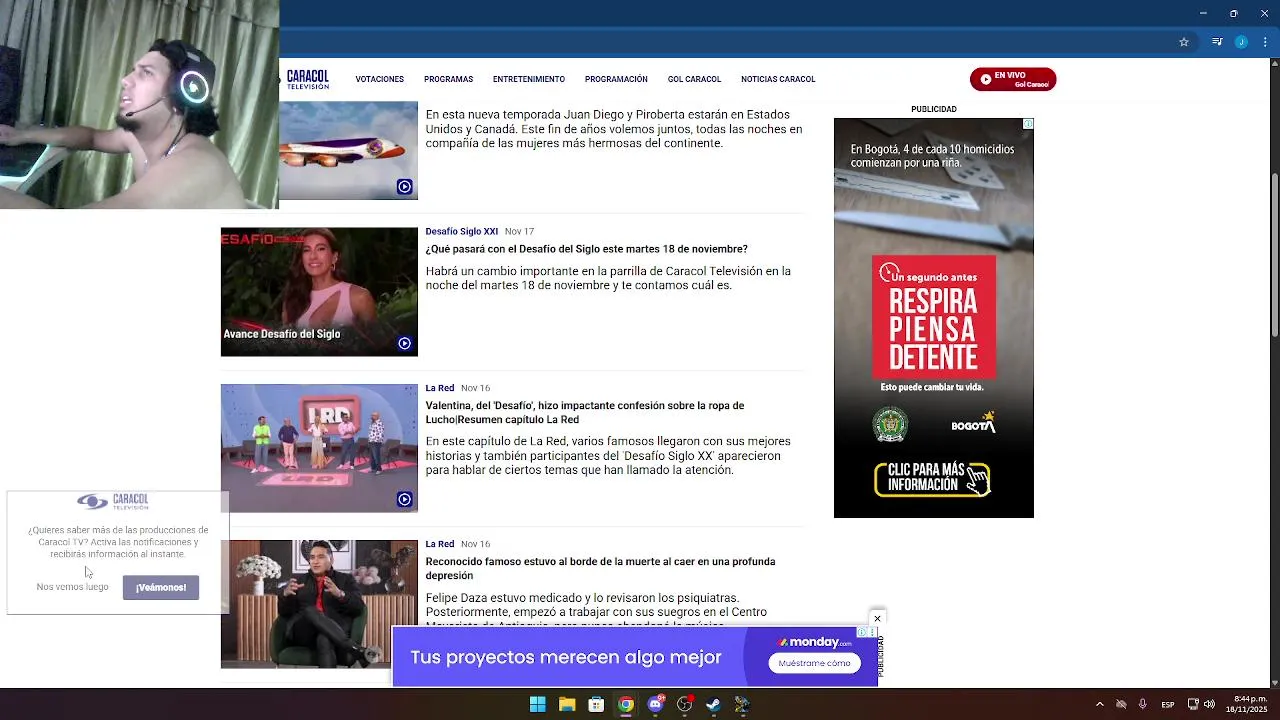Open Microsoft Store from the taskbar
Screen dimensions: 1280x720
tap(596, 704)
